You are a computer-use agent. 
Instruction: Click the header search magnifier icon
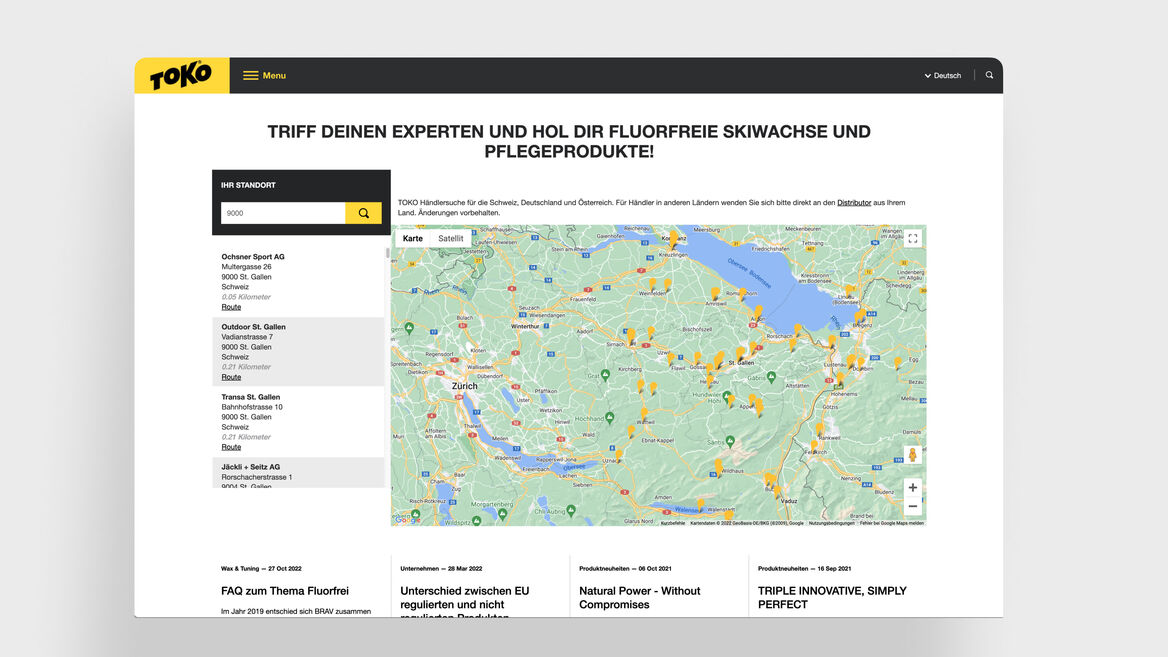click(x=989, y=75)
